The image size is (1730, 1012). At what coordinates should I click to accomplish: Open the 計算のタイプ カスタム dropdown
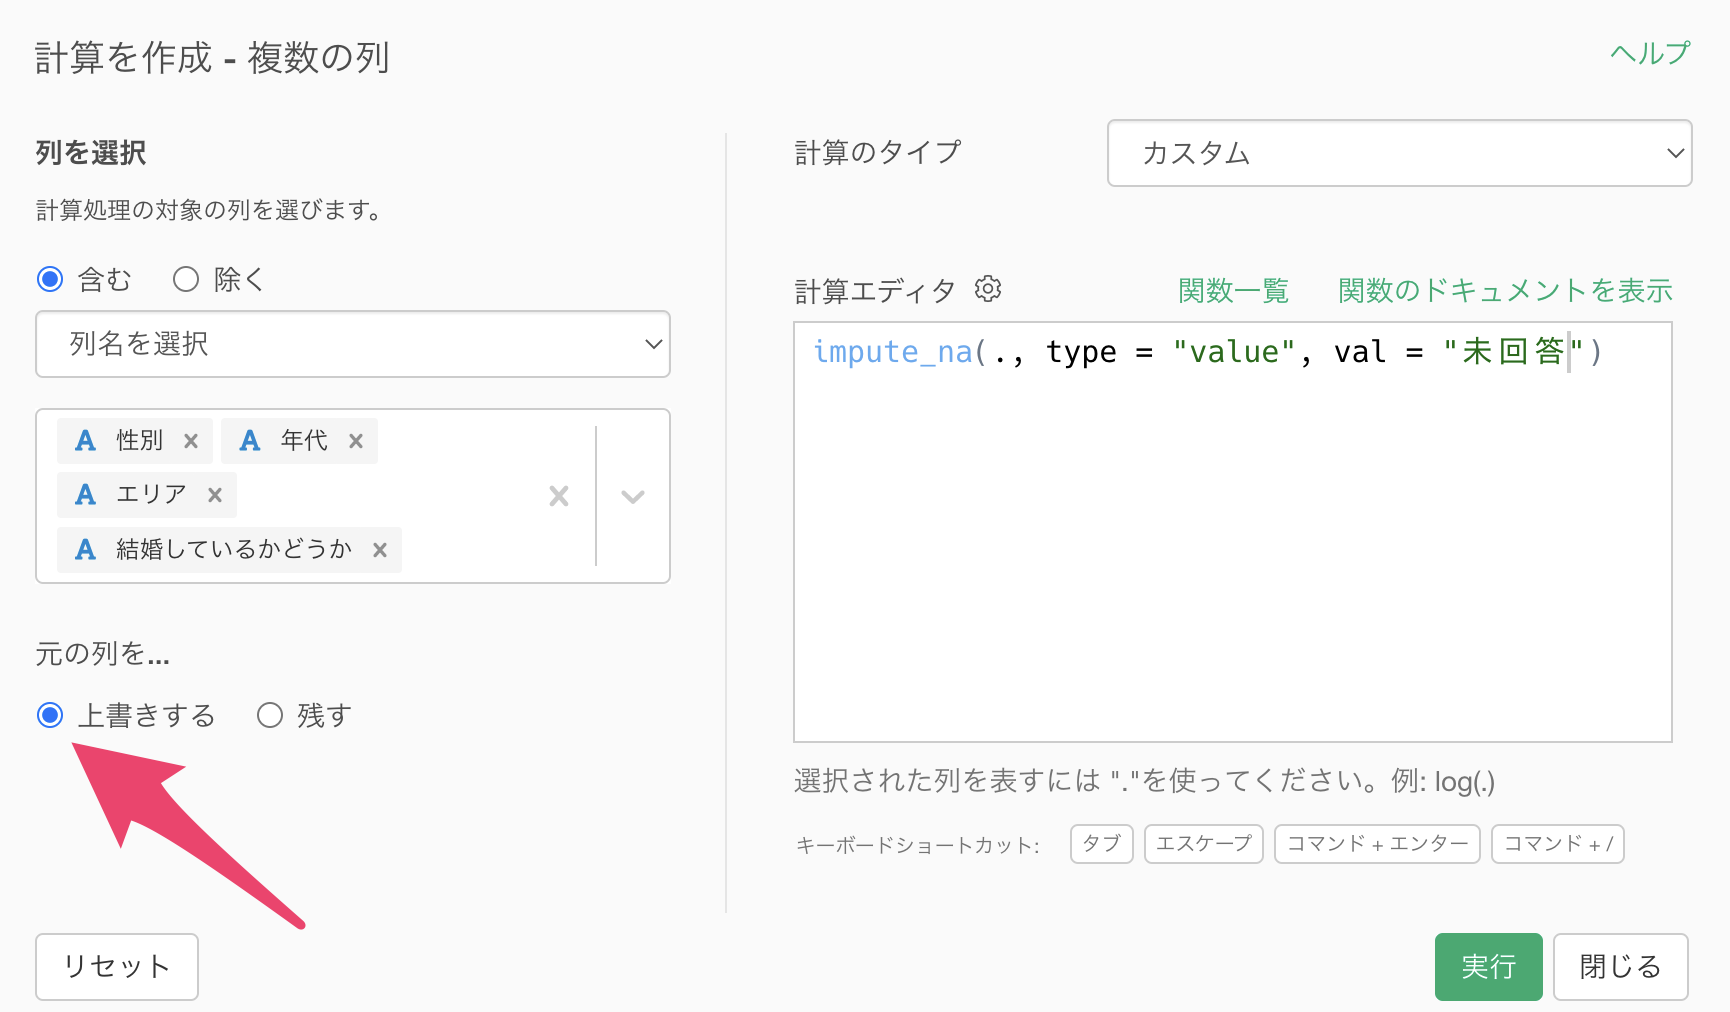(1399, 153)
